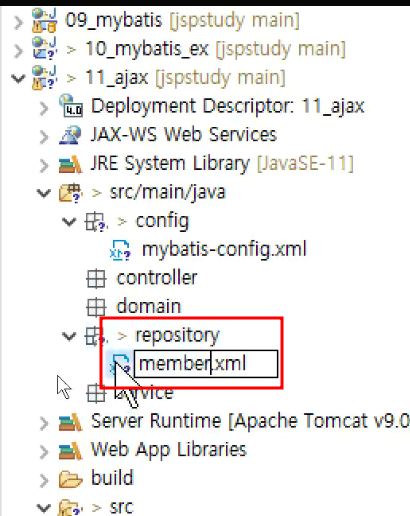Collapse the repository package node
410x516 pixels.
(69, 336)
